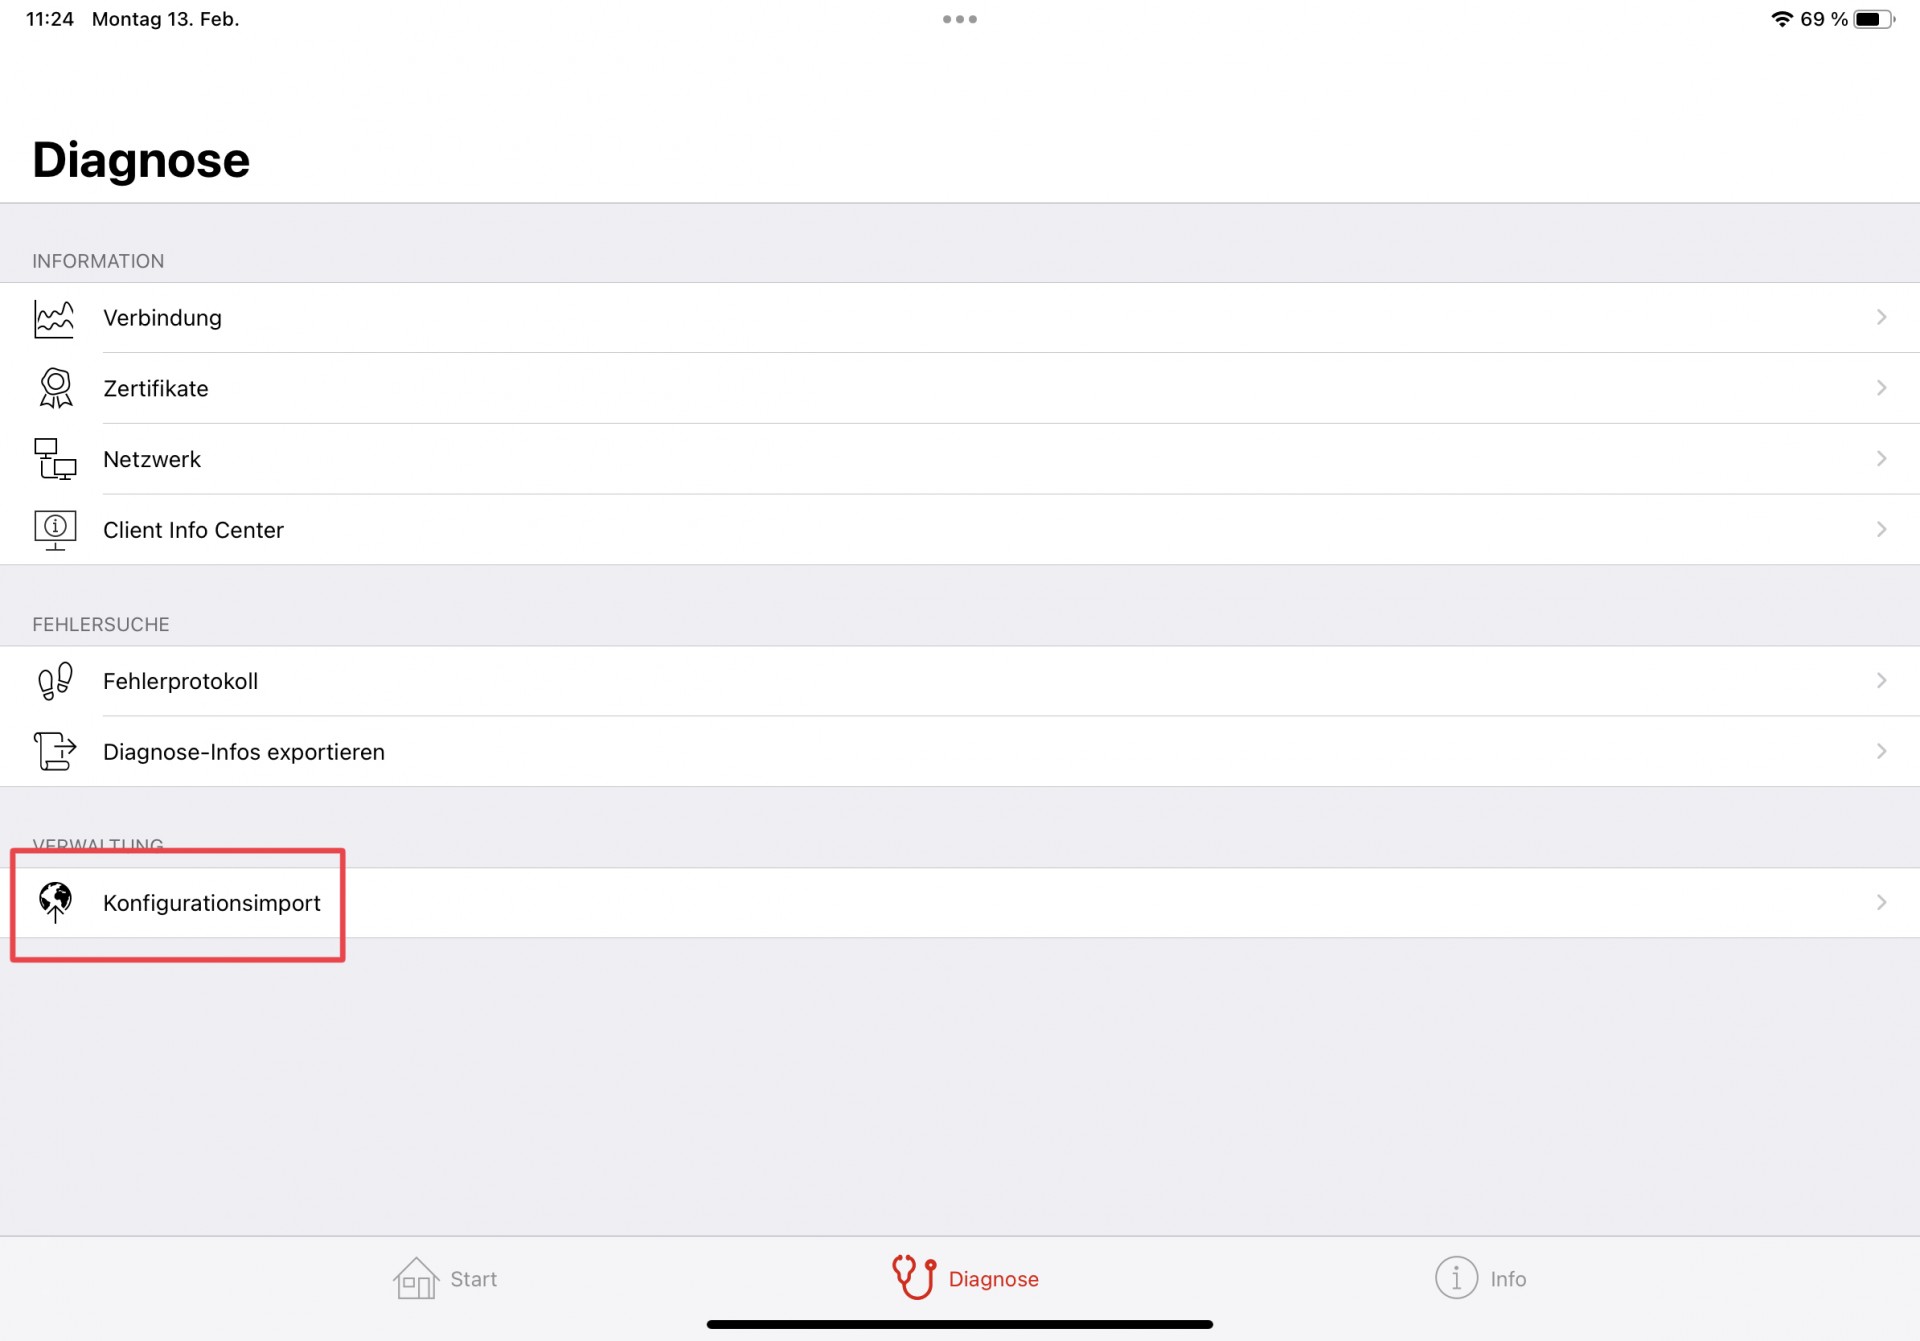Open Konfigurationsimport via its chevron arrow

[1881, 902]
